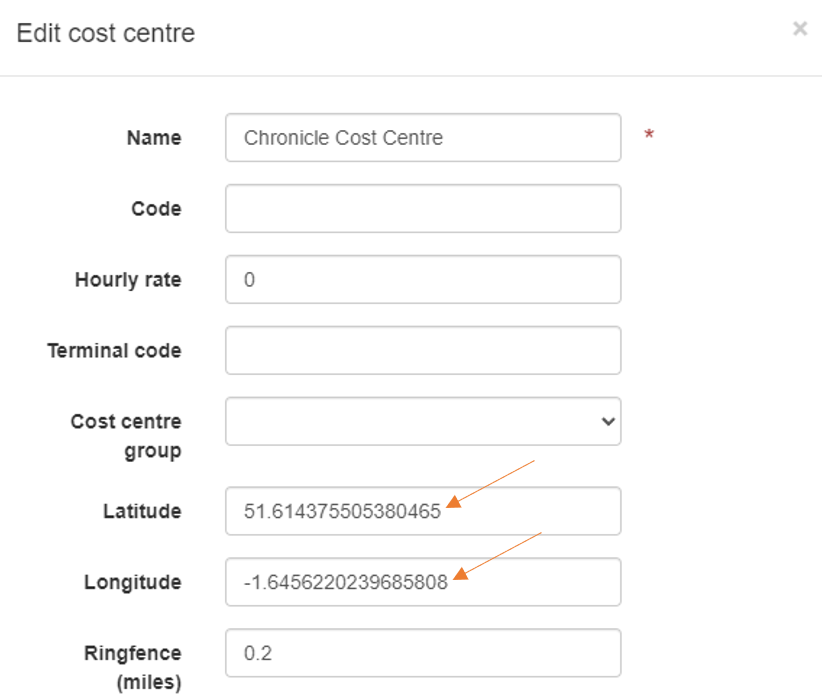
Task: Close the Edit cost centre dialog
Action: [799, 28]
